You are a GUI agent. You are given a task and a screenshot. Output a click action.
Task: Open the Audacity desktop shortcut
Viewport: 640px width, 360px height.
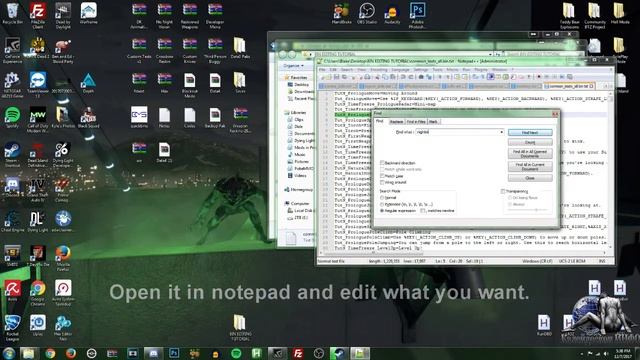pos(392,16)
